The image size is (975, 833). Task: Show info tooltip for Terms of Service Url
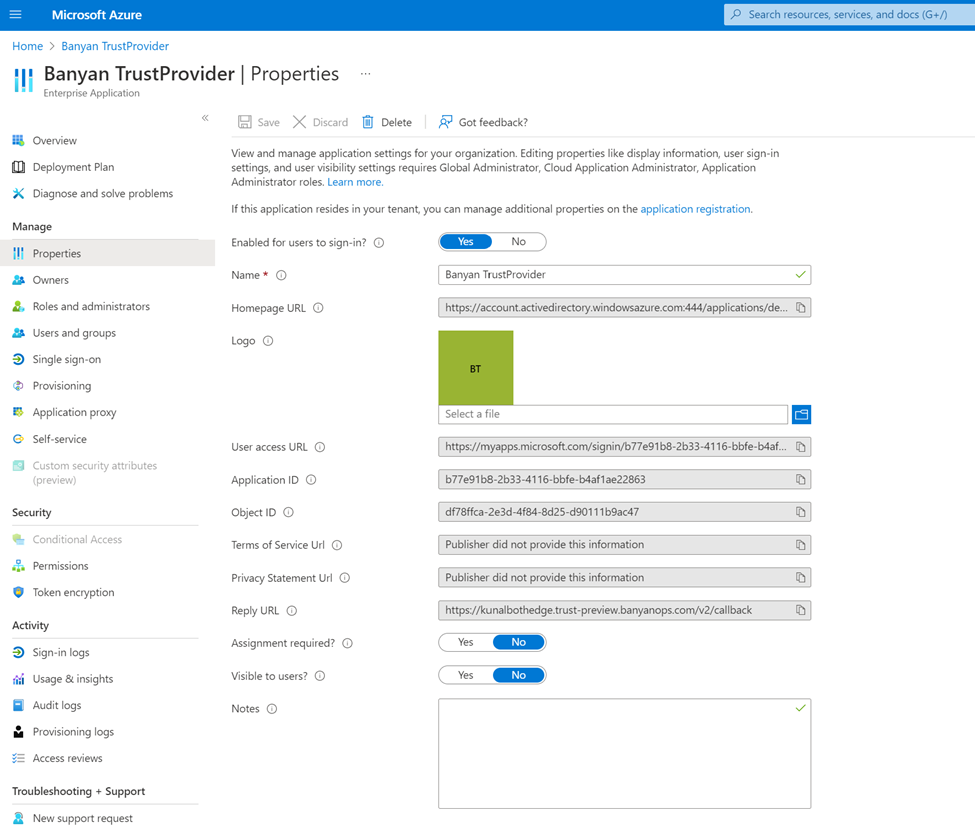click(x=337, y=545)
